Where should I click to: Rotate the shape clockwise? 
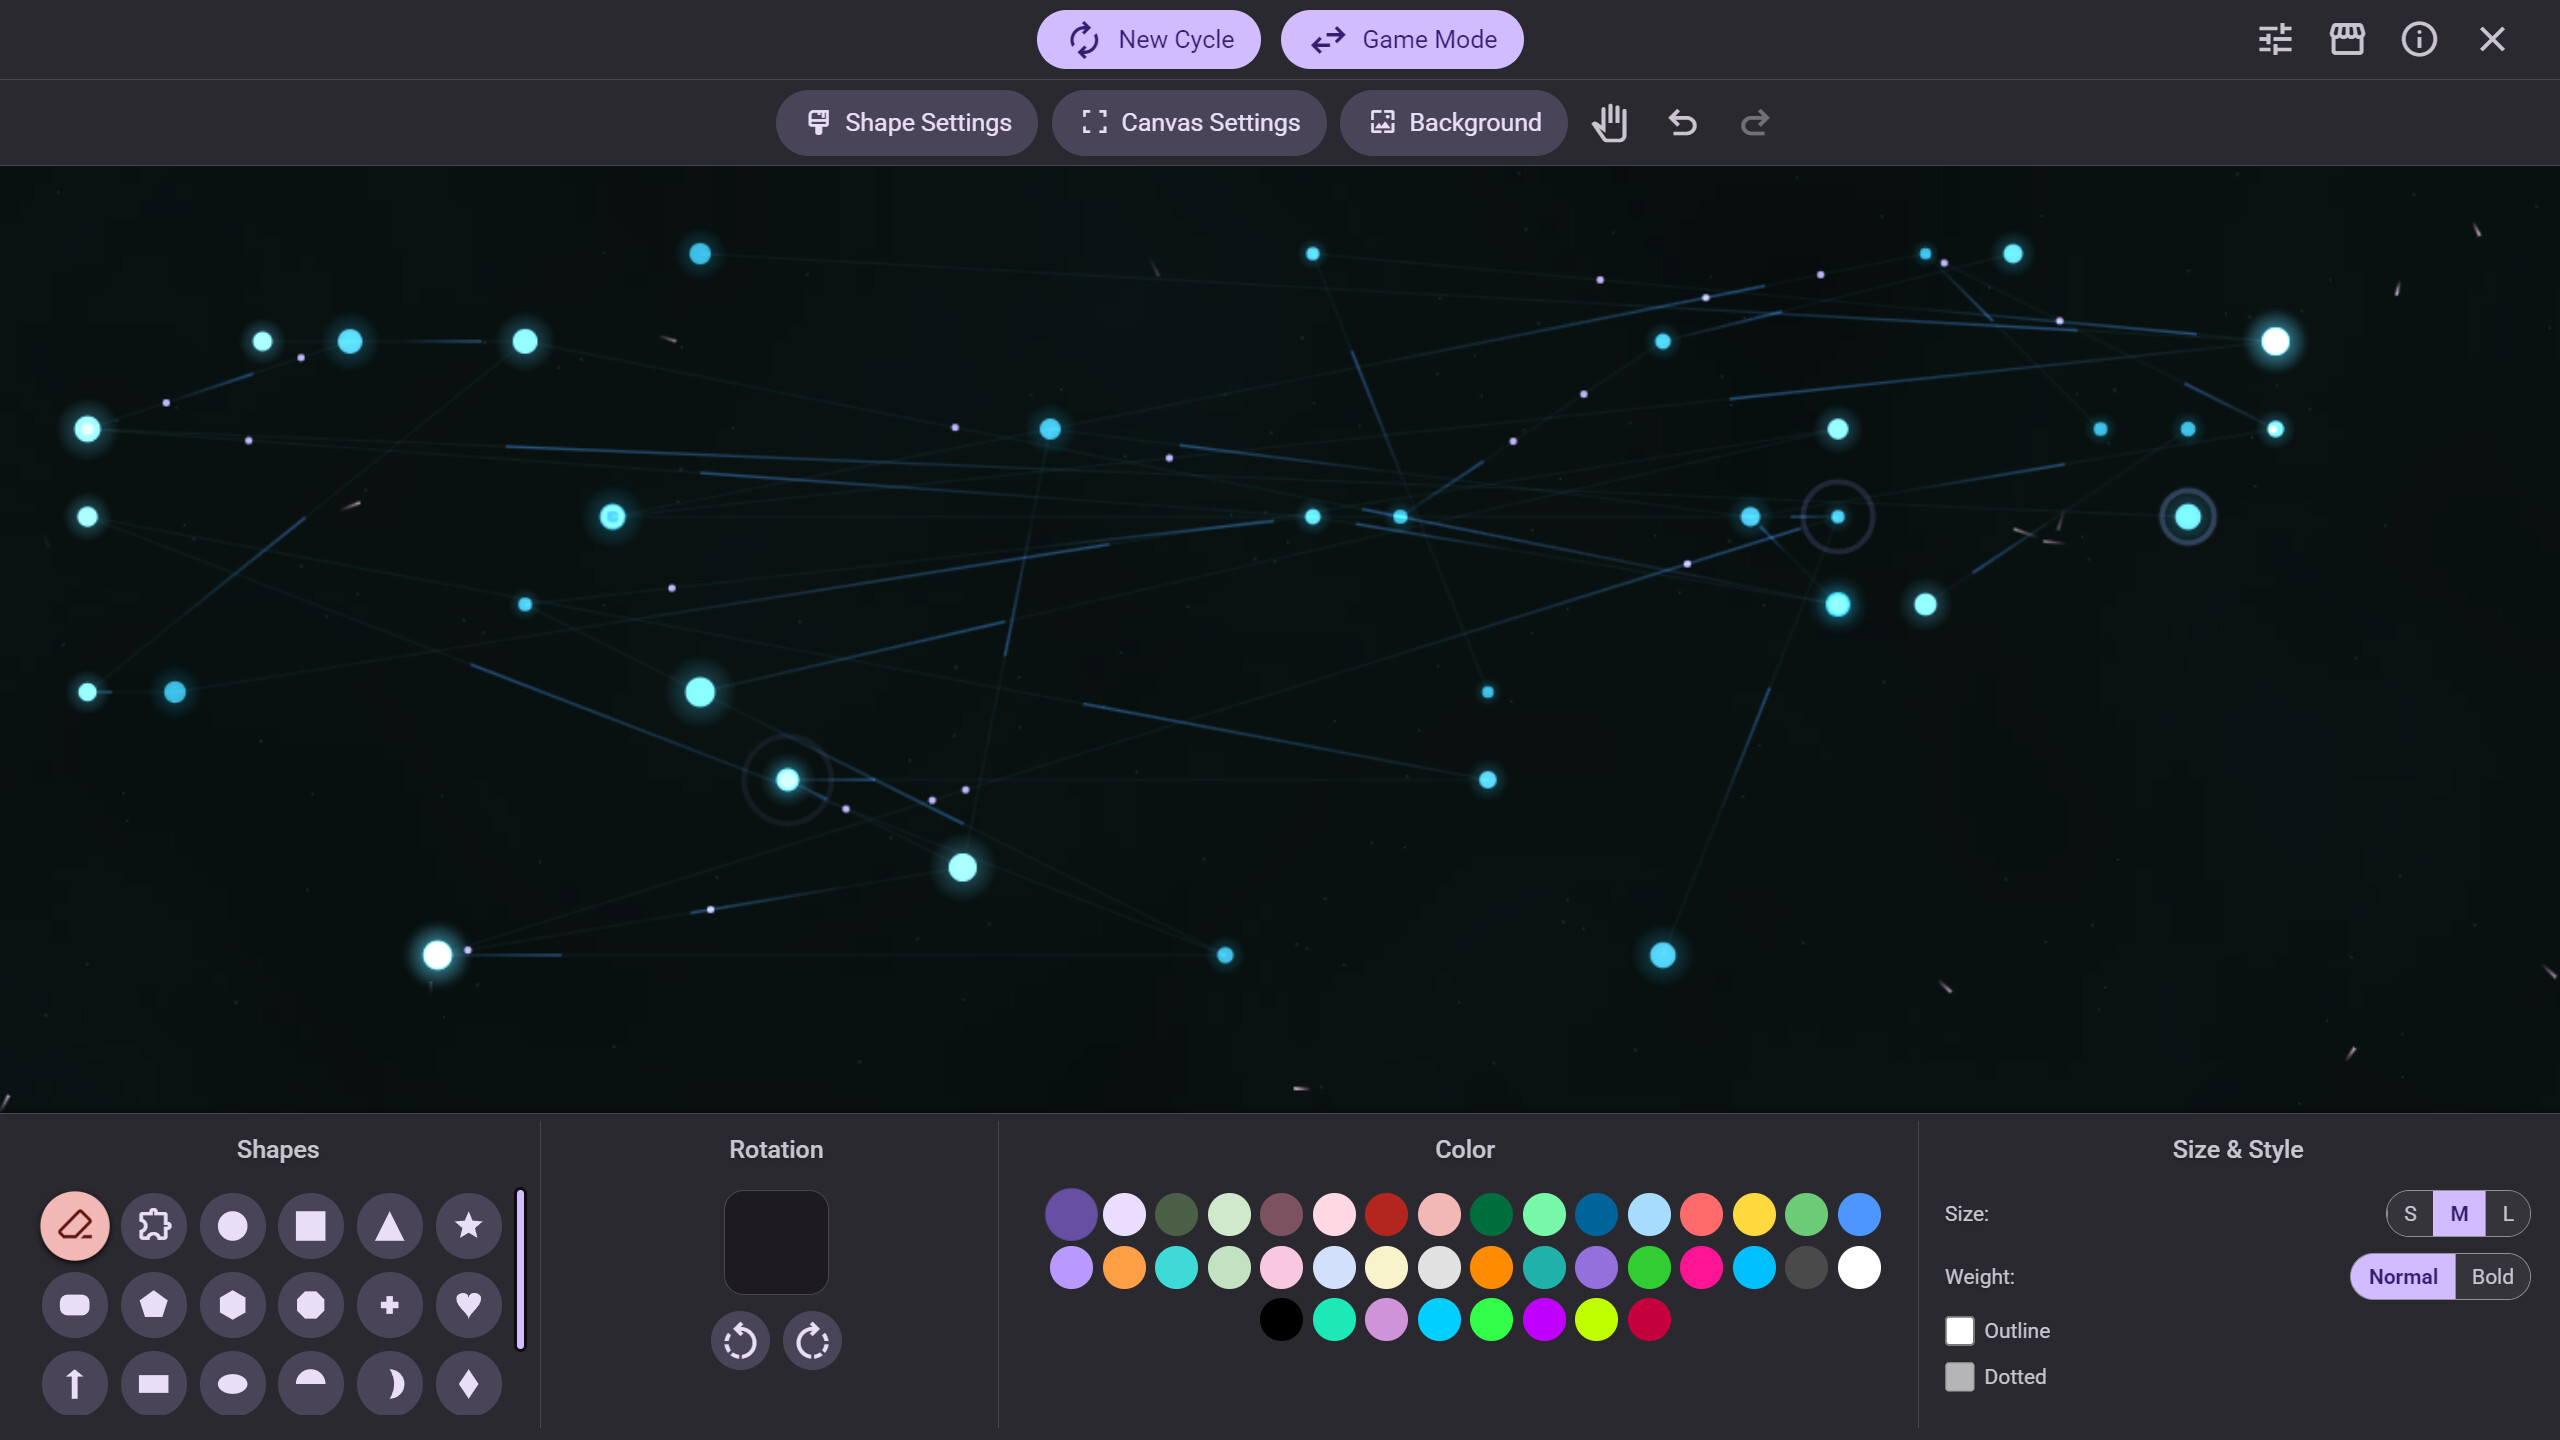(811, 1340)
